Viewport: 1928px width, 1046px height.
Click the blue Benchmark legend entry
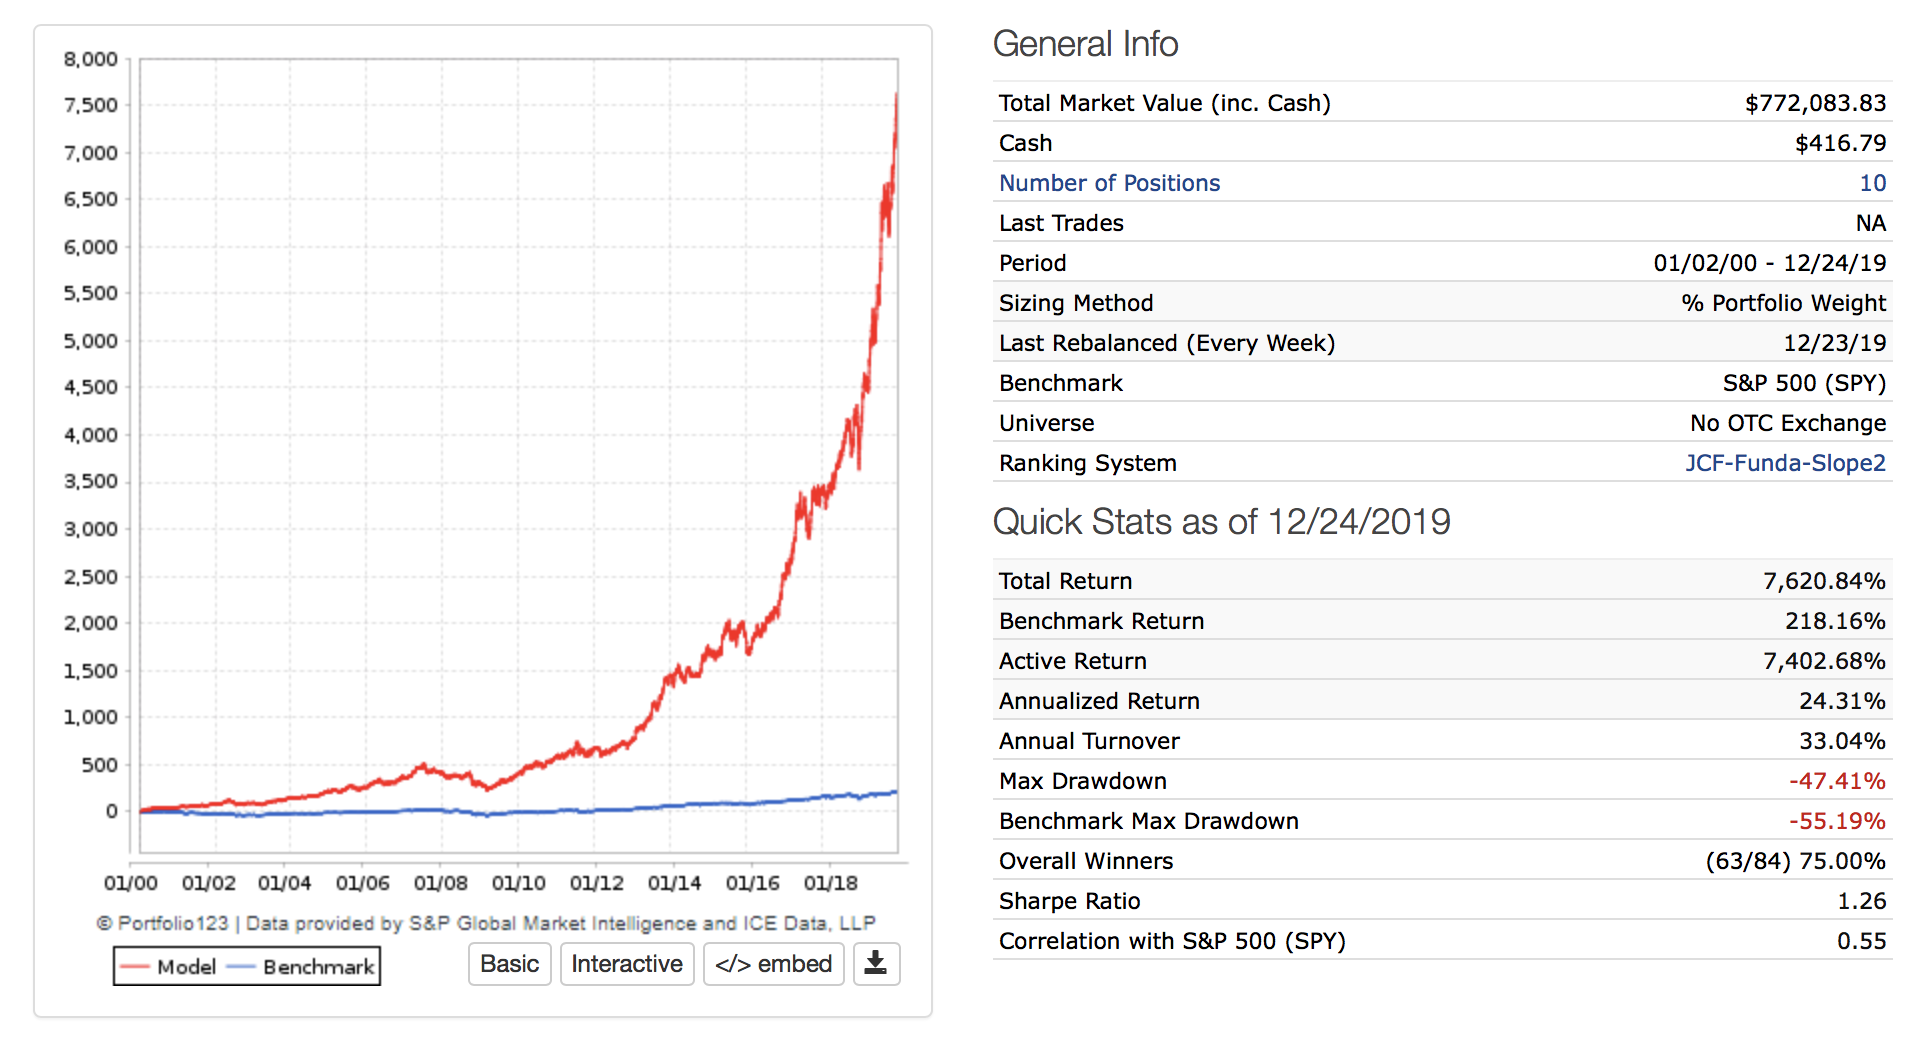tap(304, 967)
